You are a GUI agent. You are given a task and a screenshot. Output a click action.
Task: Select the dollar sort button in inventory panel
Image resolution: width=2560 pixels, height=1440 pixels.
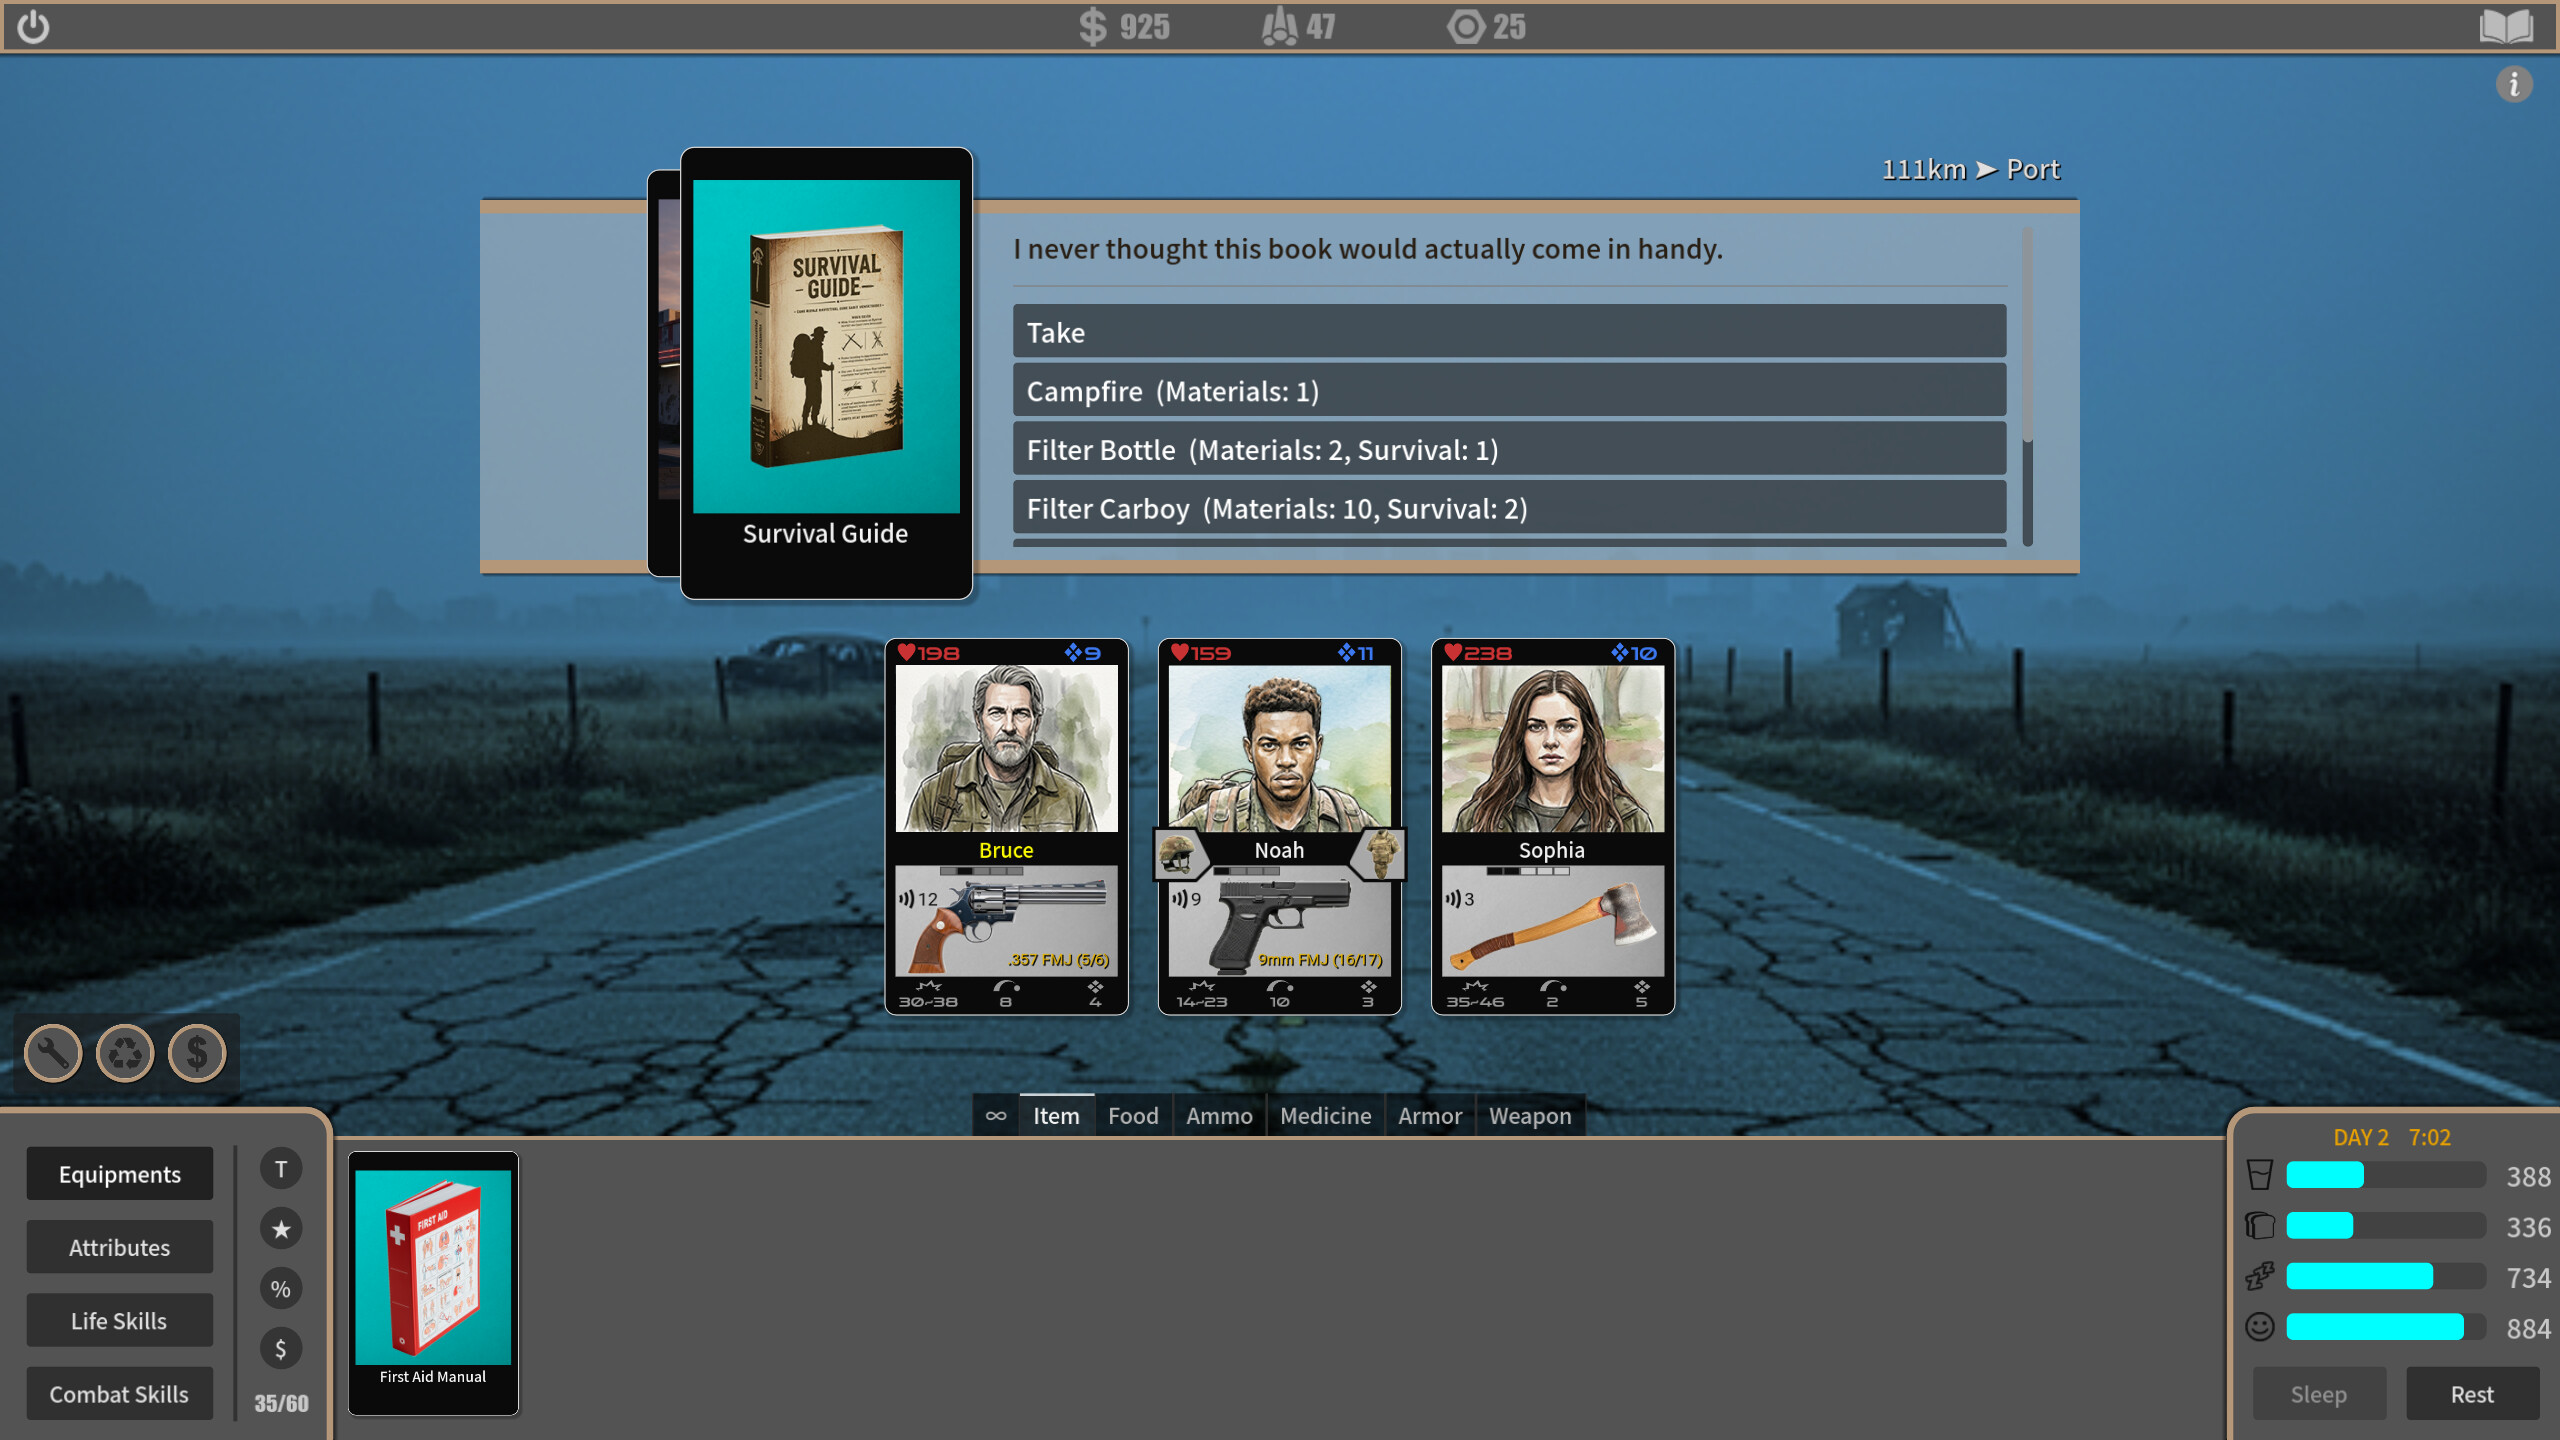pos(281,1349)
